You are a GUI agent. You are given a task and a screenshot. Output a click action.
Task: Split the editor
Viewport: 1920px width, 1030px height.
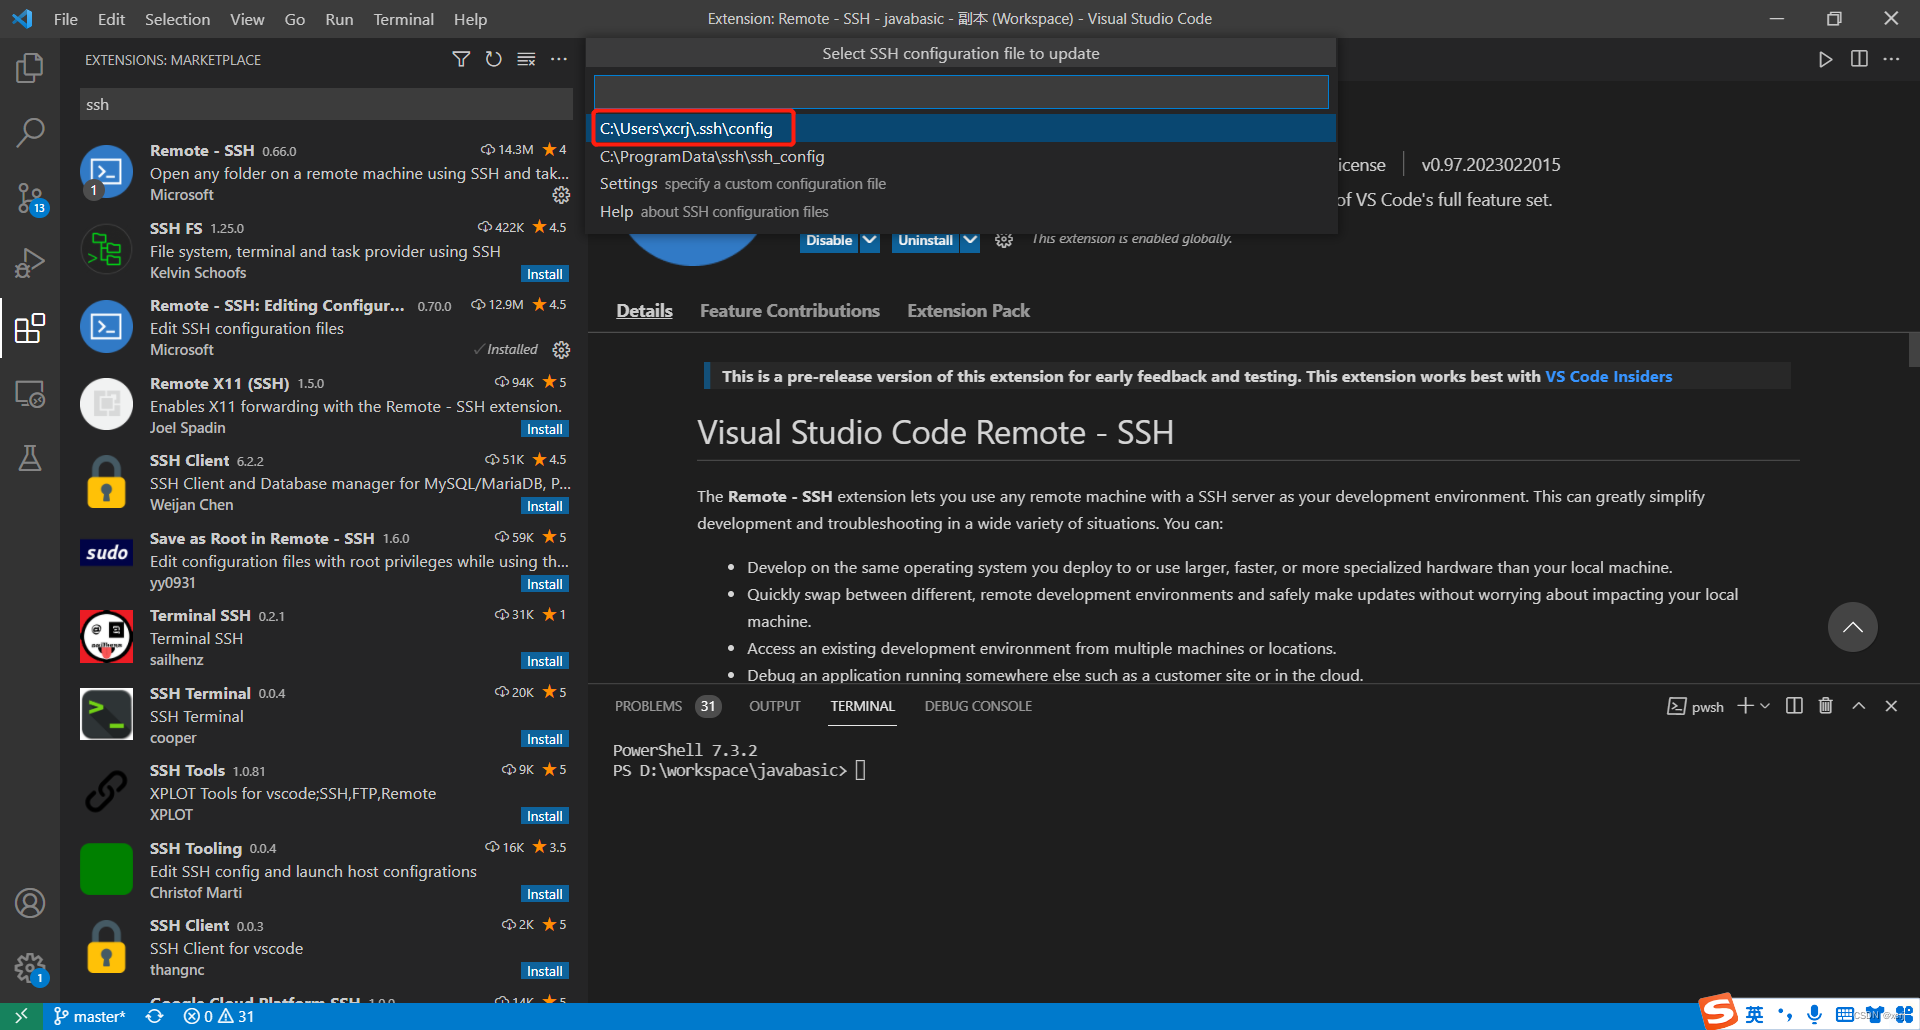1859,58
